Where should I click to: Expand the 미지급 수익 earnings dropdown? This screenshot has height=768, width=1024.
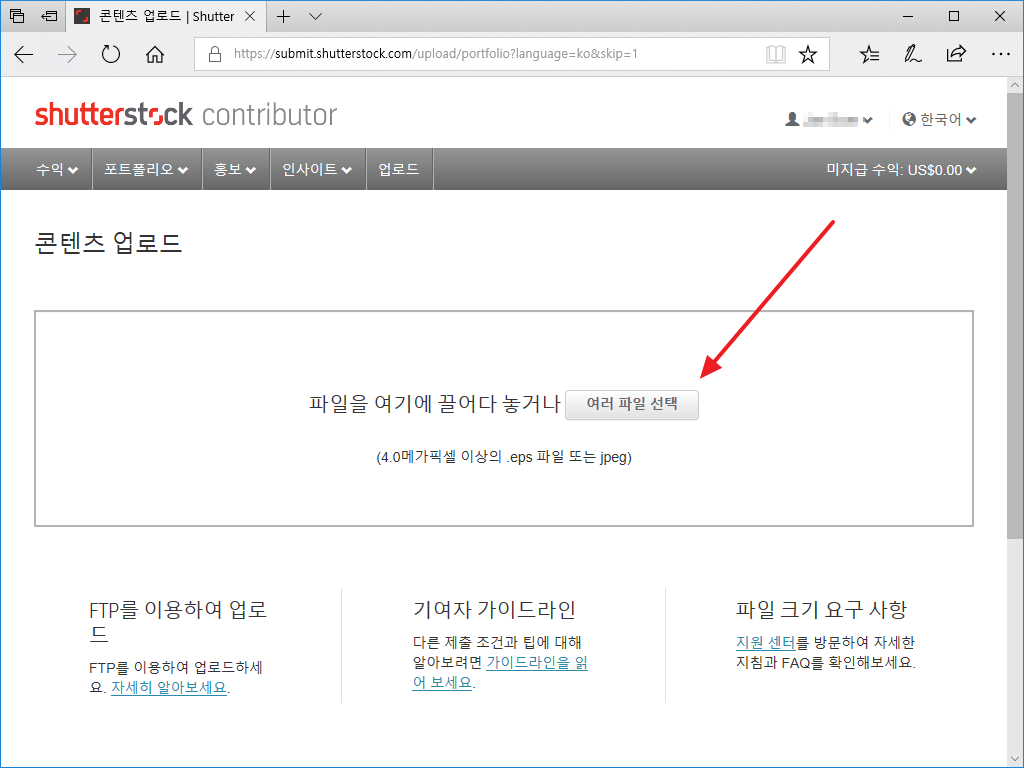pyautogui.click(x=901, y=170)
